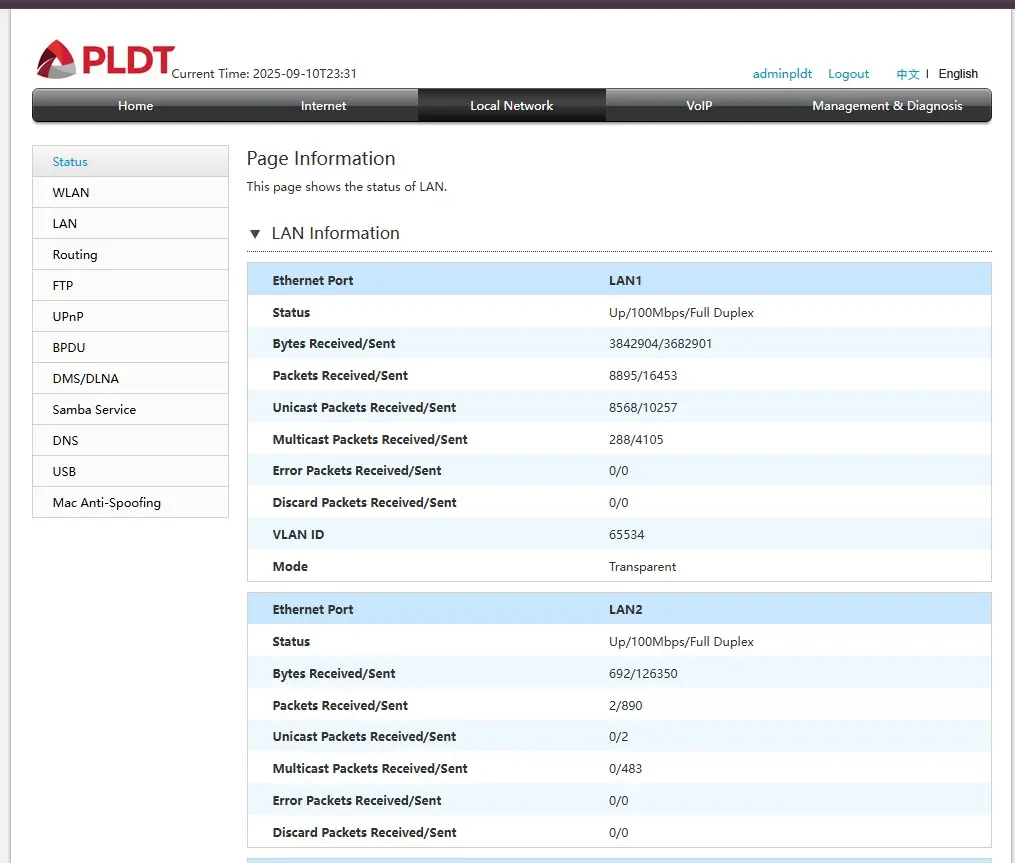
Task: Open DNS sidebar item
Action: pyautogui.click(x=130, y=441)
